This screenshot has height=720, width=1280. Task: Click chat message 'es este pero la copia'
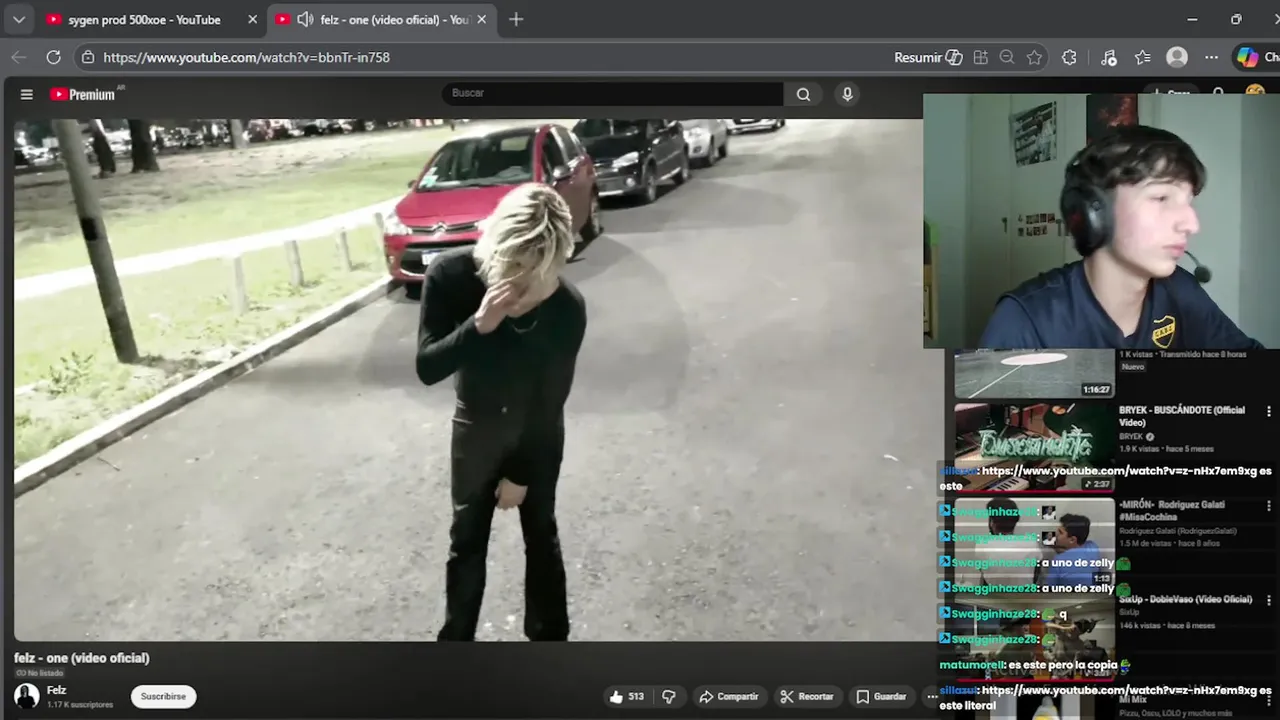pos(1062,665)
